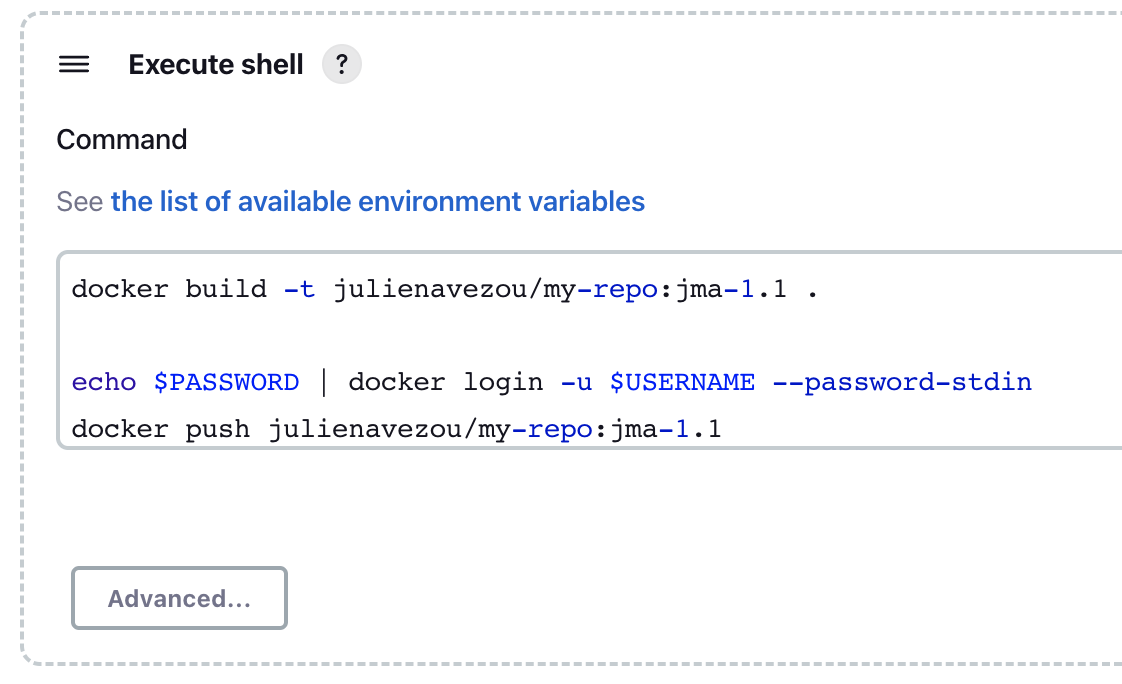Show Execute shell step documentation
The height and width of the screenshot is (684, 1122).
tap(342, 64)
